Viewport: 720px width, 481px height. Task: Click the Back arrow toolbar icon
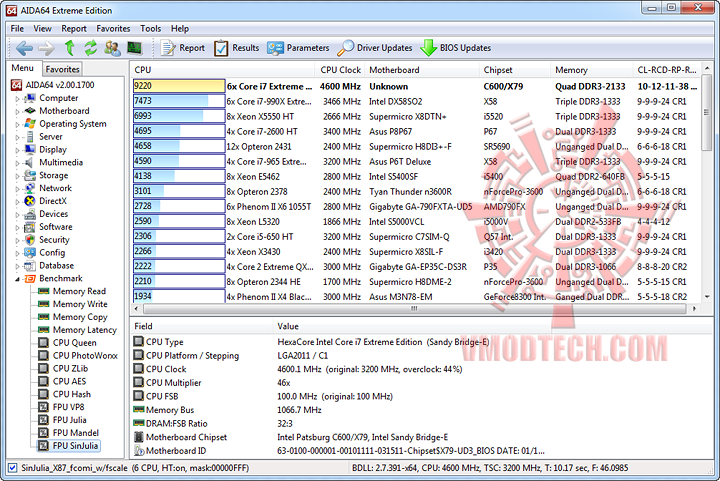24,48
